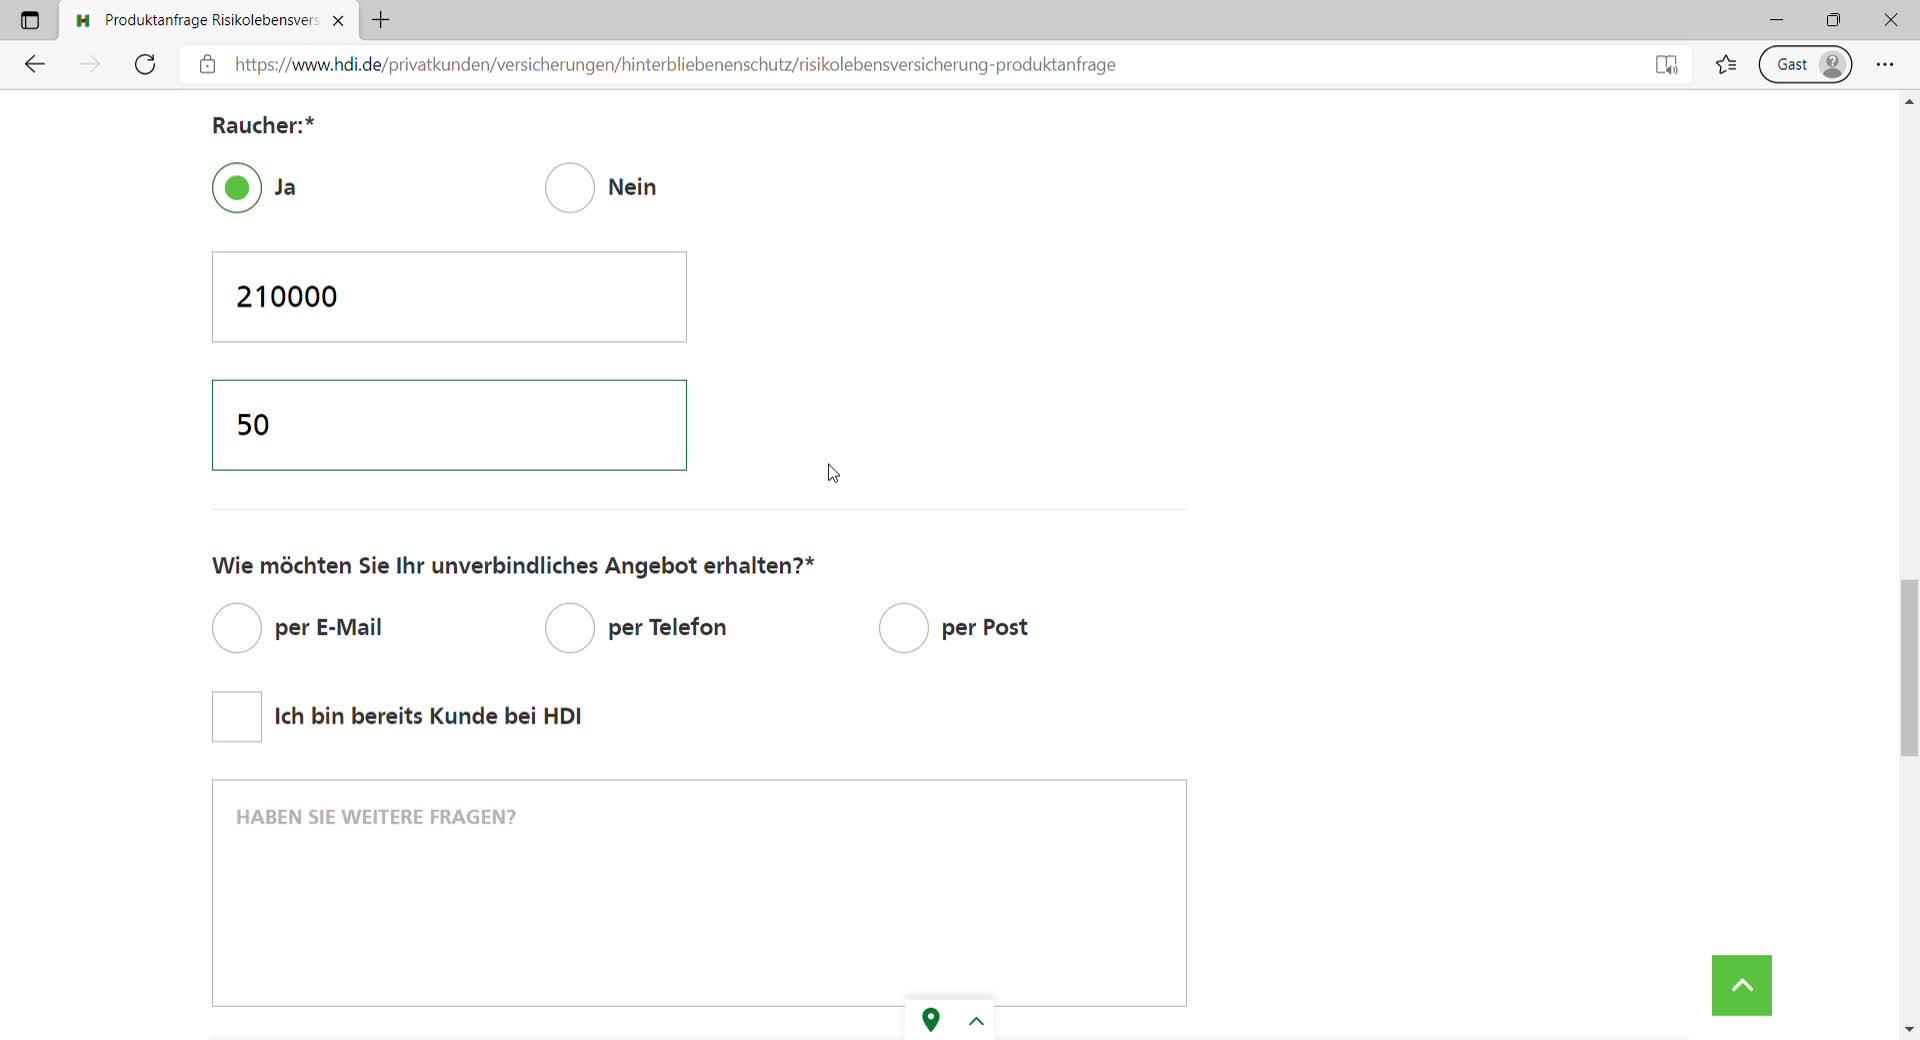Choose per Telefon delivery option
1920x1040 pixels.
tap(570, 628)
